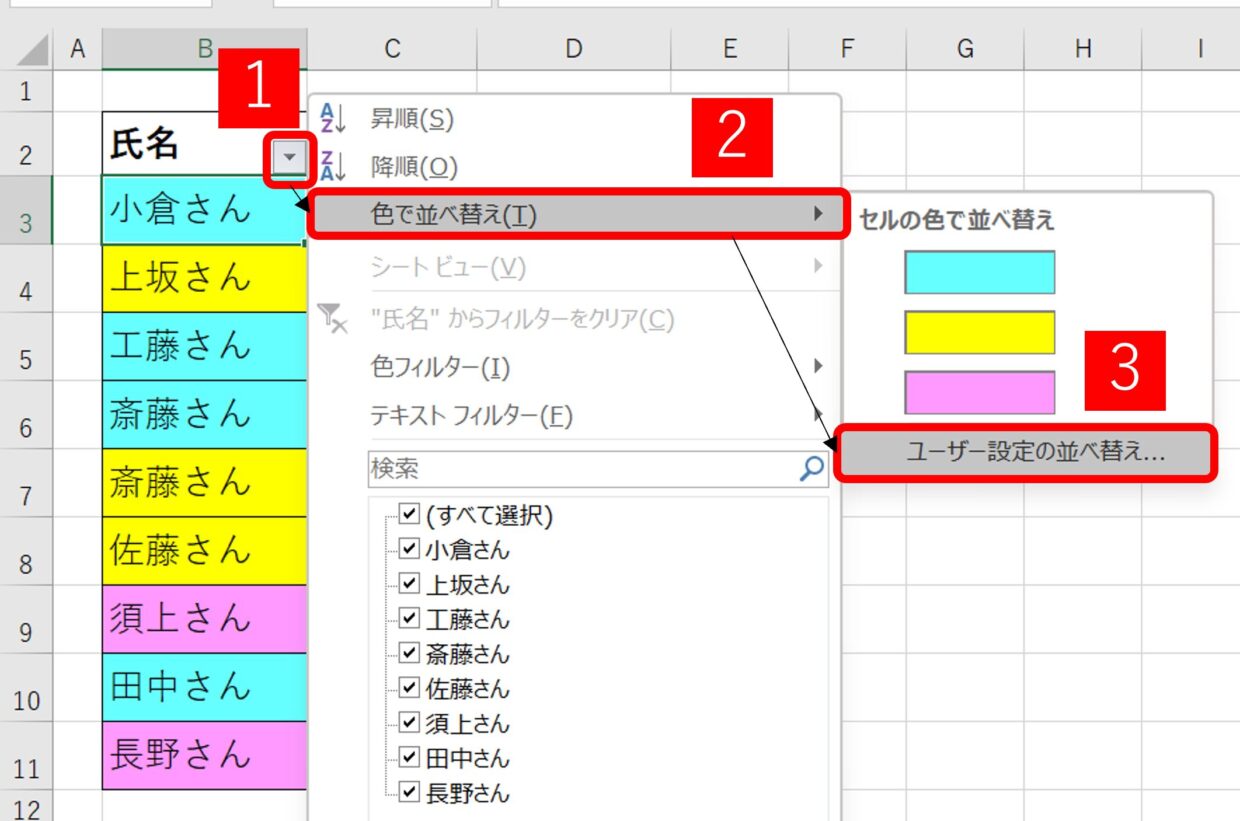Select cell containing 工藤さん
1240x821 pixels.
(204, 346)
